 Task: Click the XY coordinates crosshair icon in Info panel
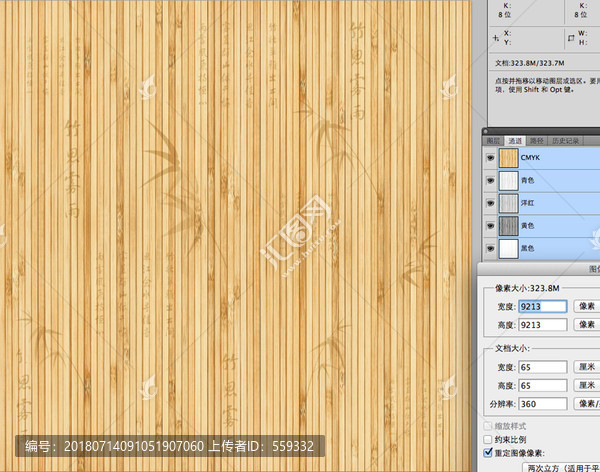pos(496,38)
